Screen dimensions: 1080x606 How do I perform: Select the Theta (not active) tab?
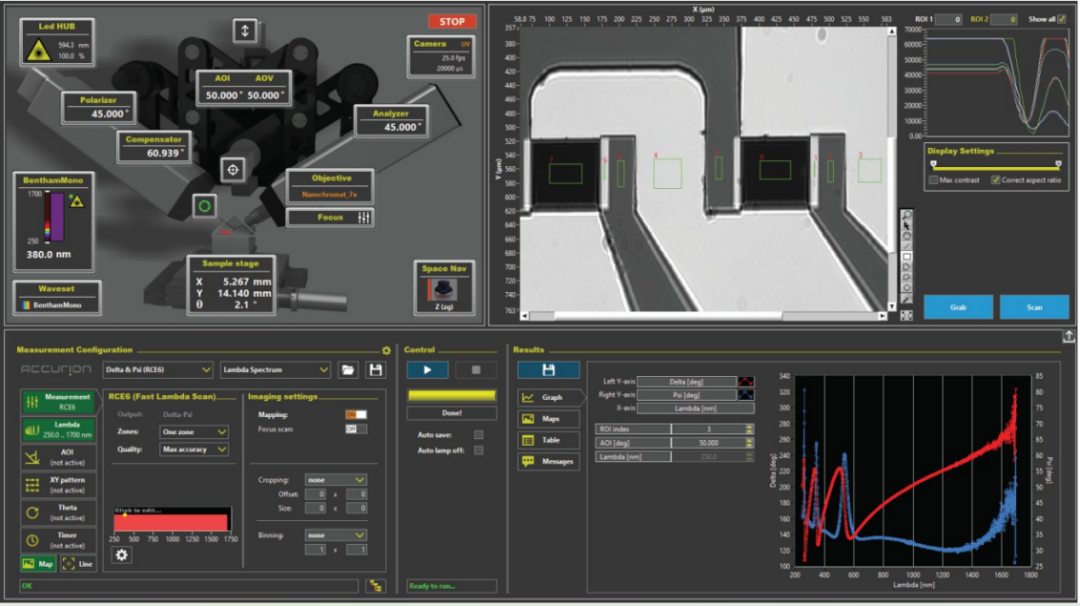(x=59, y=512)
